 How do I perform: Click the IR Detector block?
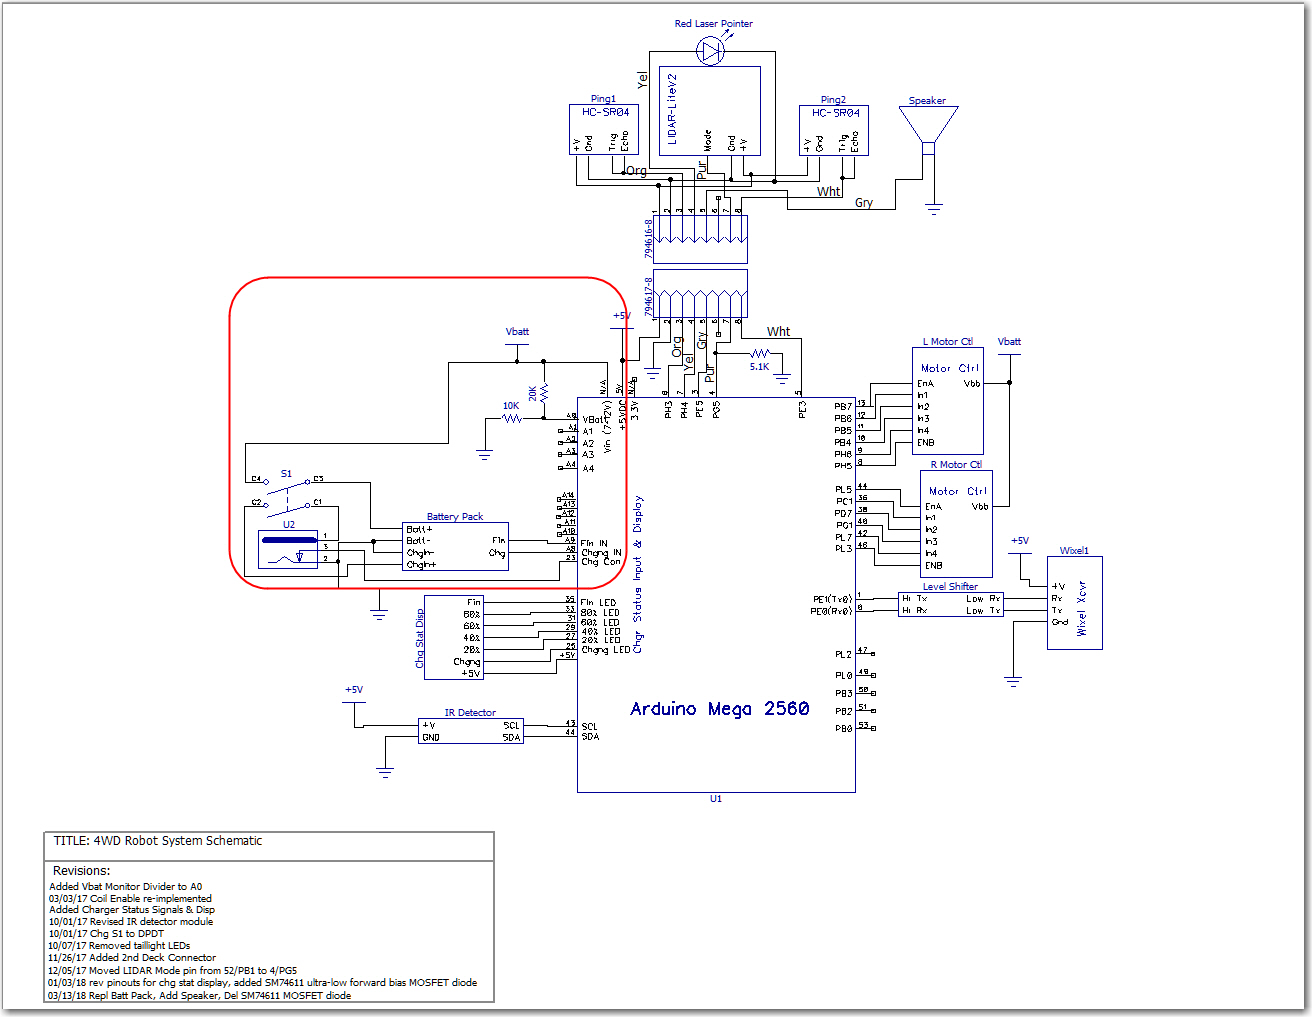(470, 731)
